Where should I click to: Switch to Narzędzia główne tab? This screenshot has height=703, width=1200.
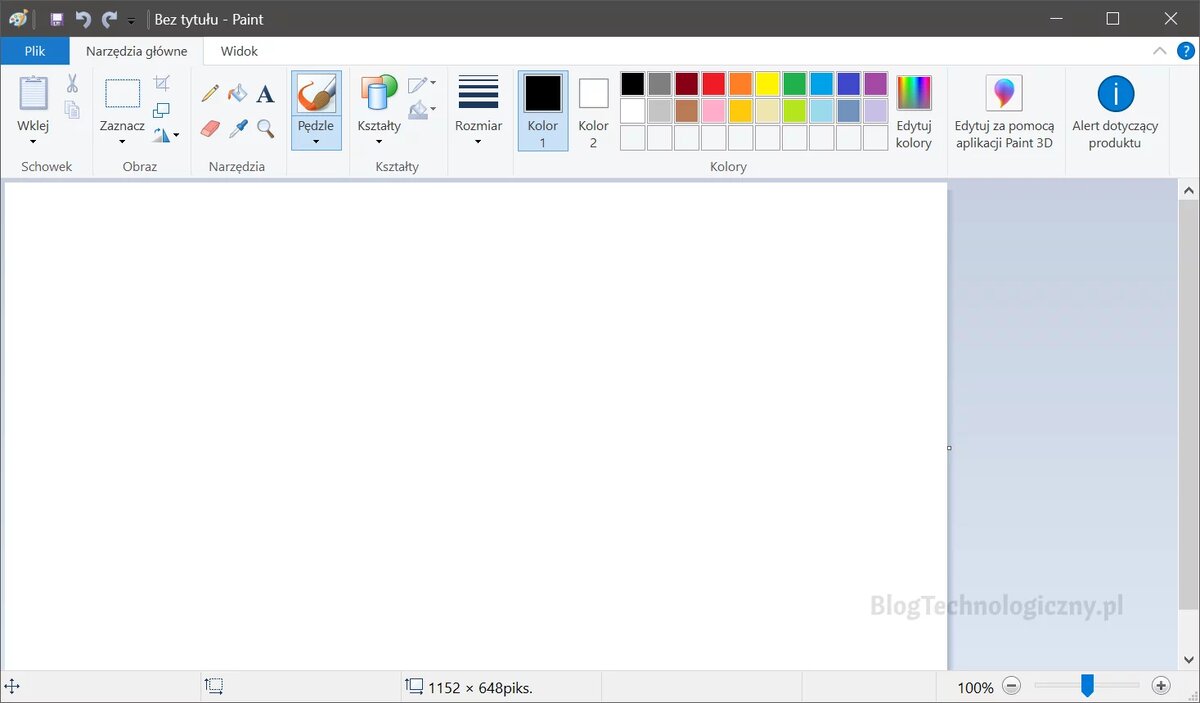136,51
